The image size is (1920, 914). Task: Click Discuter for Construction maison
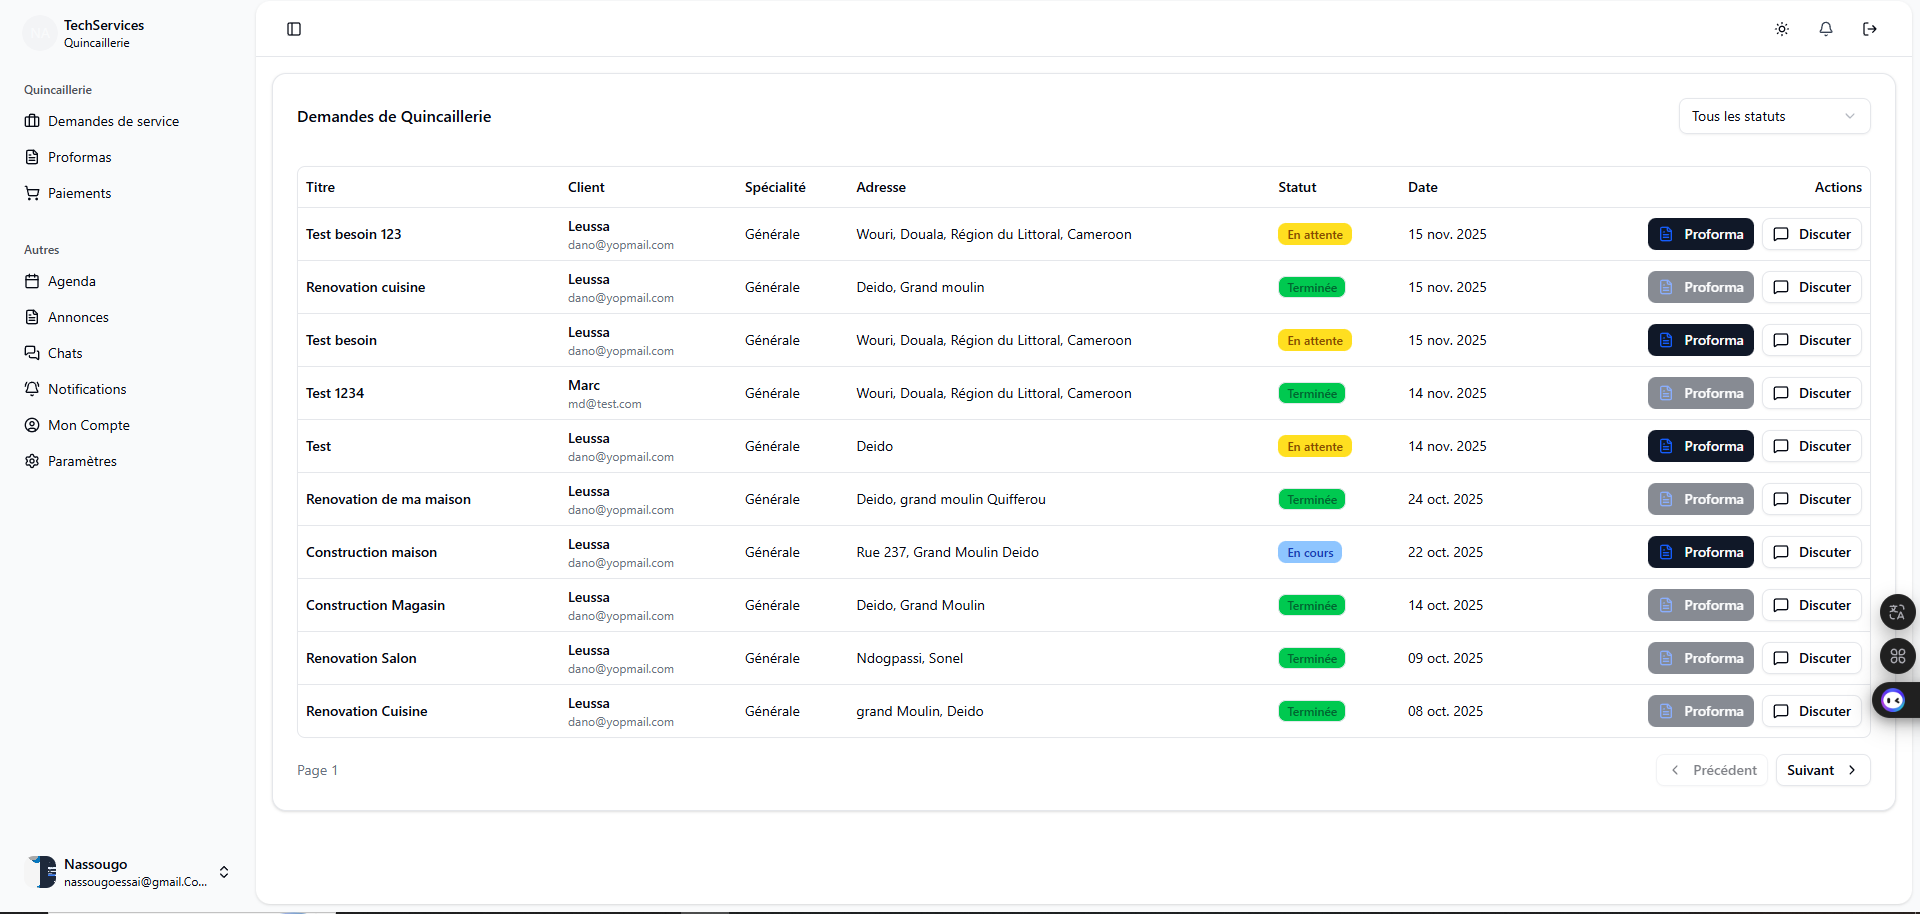[1811, 552]
